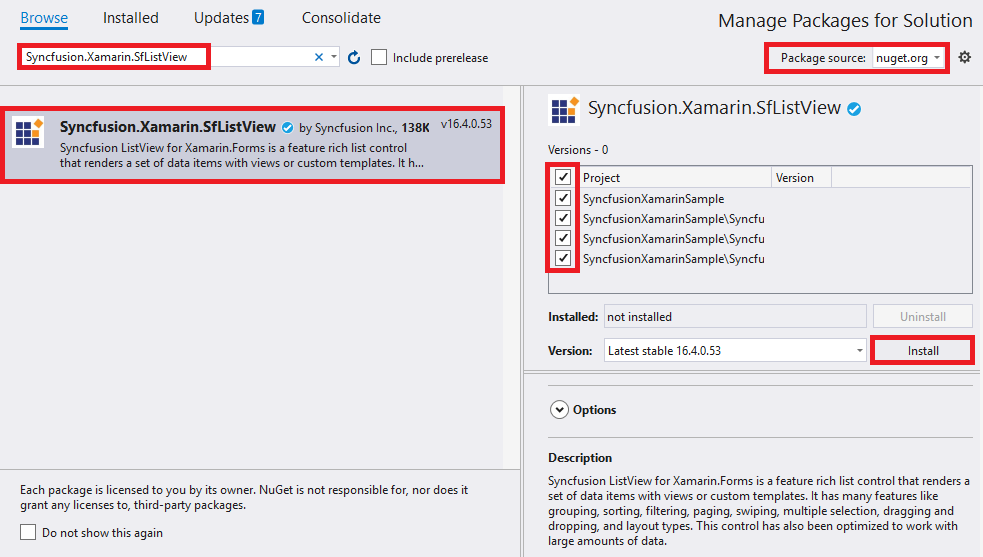Image resolution: width=983 pixels, height=557 pixels.
Task: Switch to the Browse tab
Action: pyautogui.click(x=44, y=18)
